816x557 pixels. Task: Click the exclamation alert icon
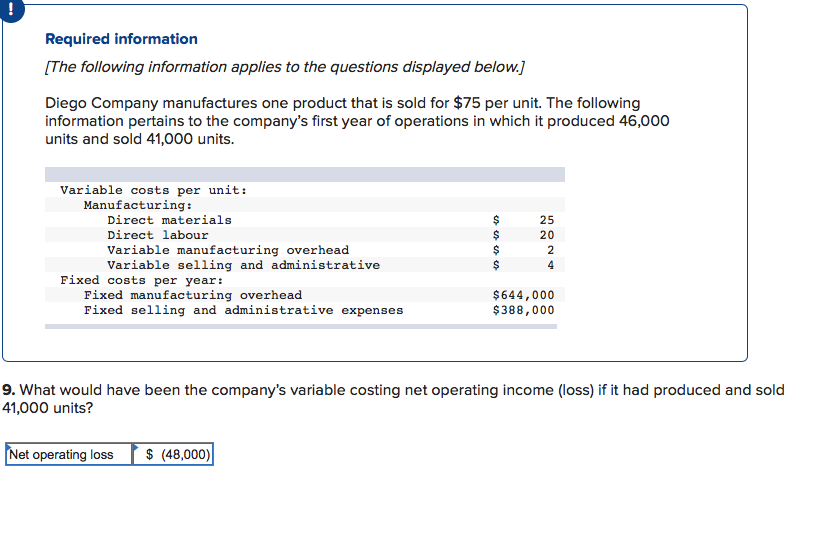coord(10,10)
